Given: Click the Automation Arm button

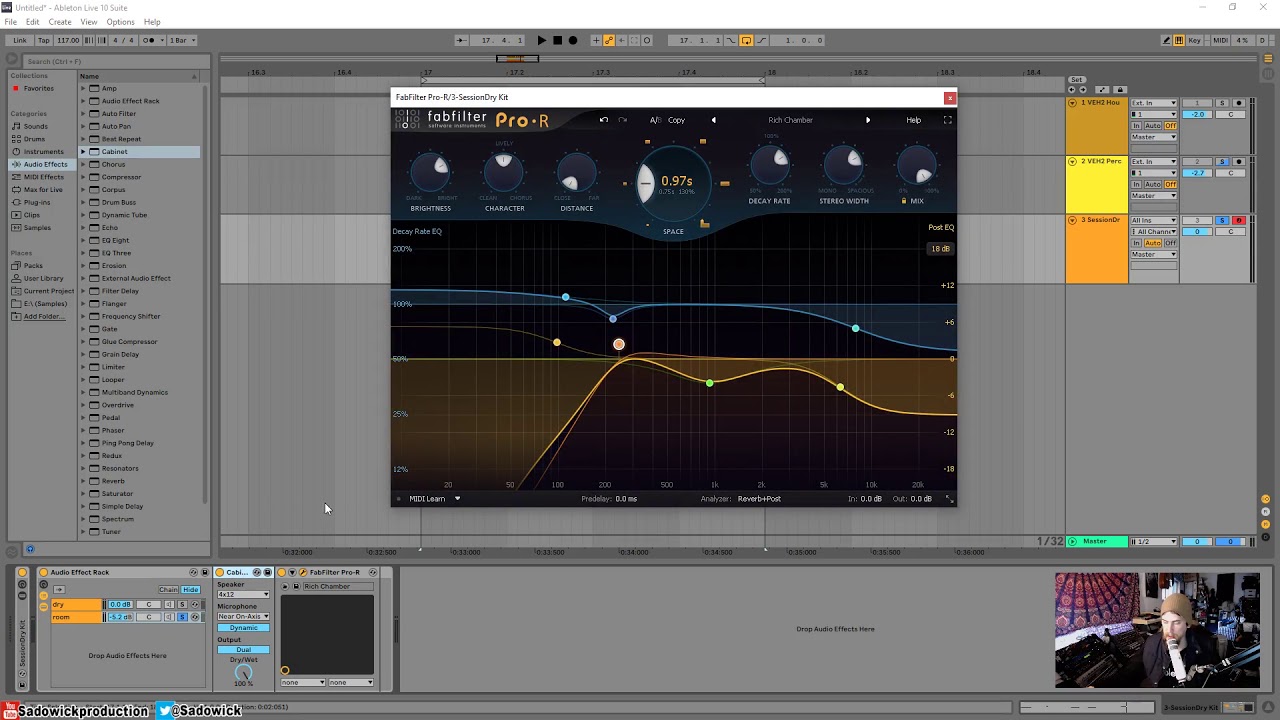Looking at the screenshot, I should click(x=609, y=40).
